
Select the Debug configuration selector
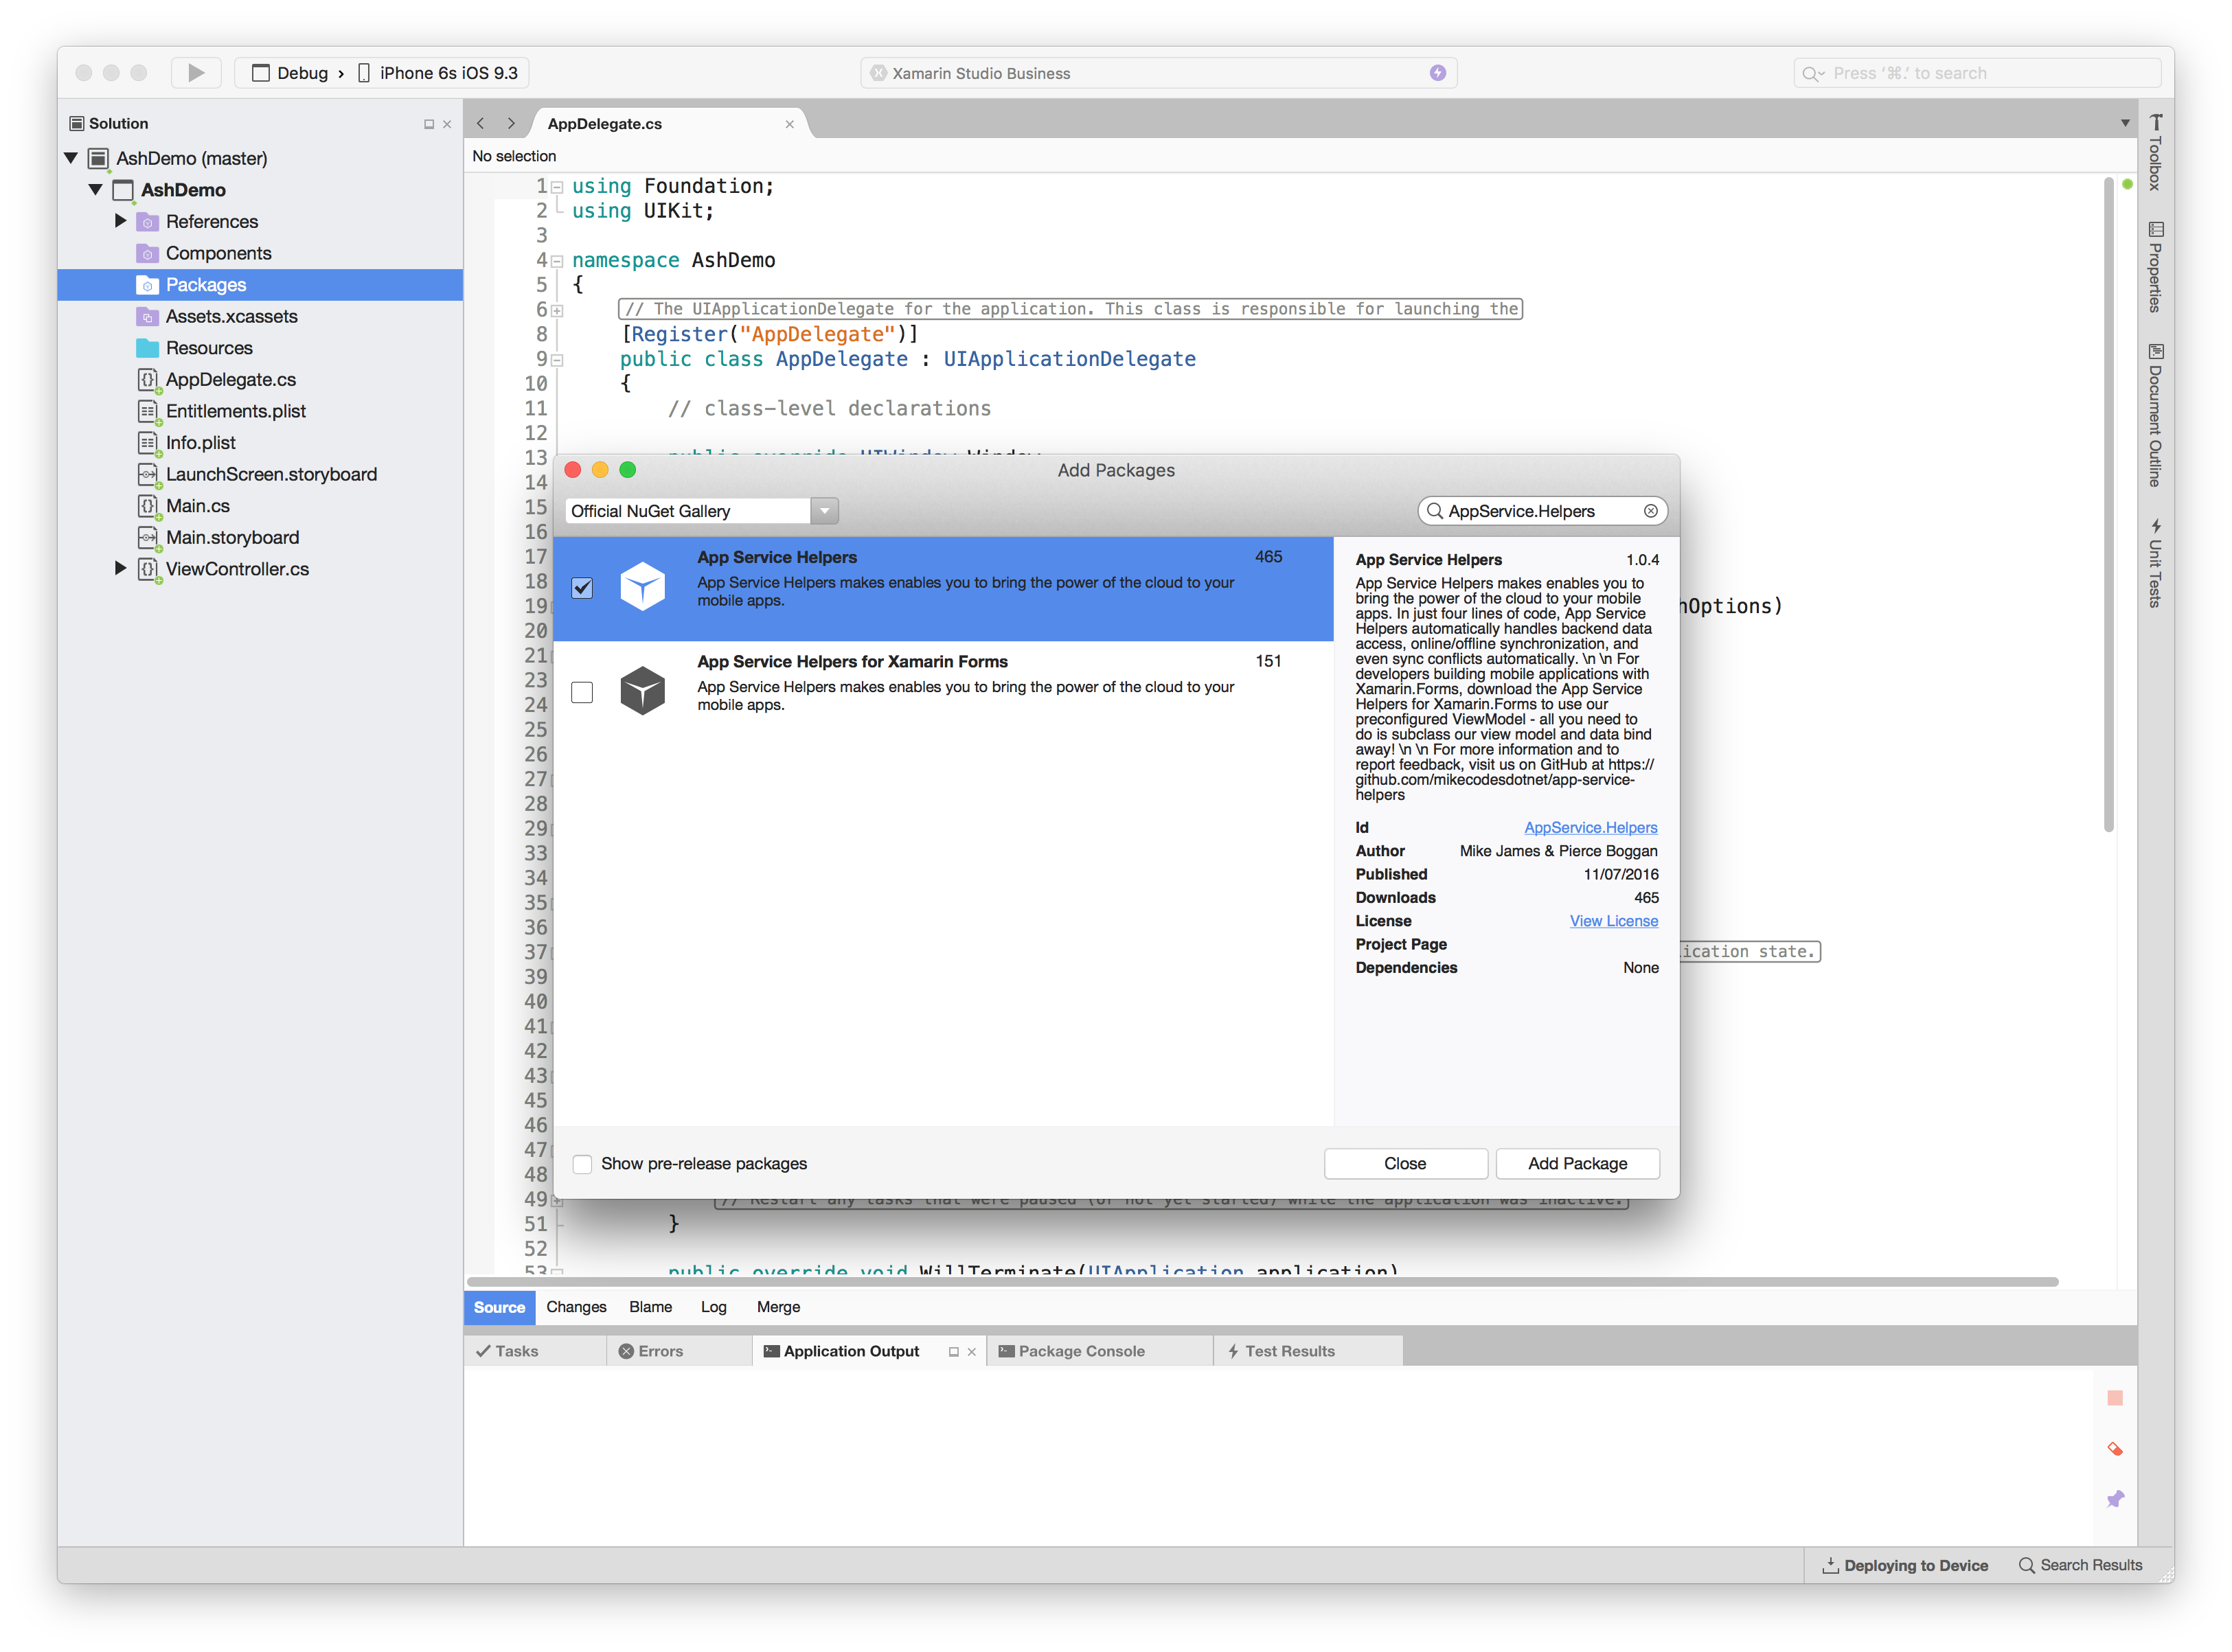coord(290,73)
